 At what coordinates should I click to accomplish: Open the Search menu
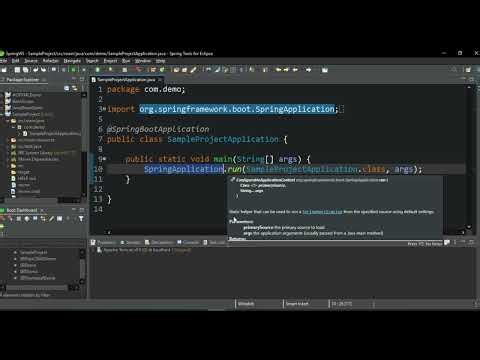coord(92,61)
